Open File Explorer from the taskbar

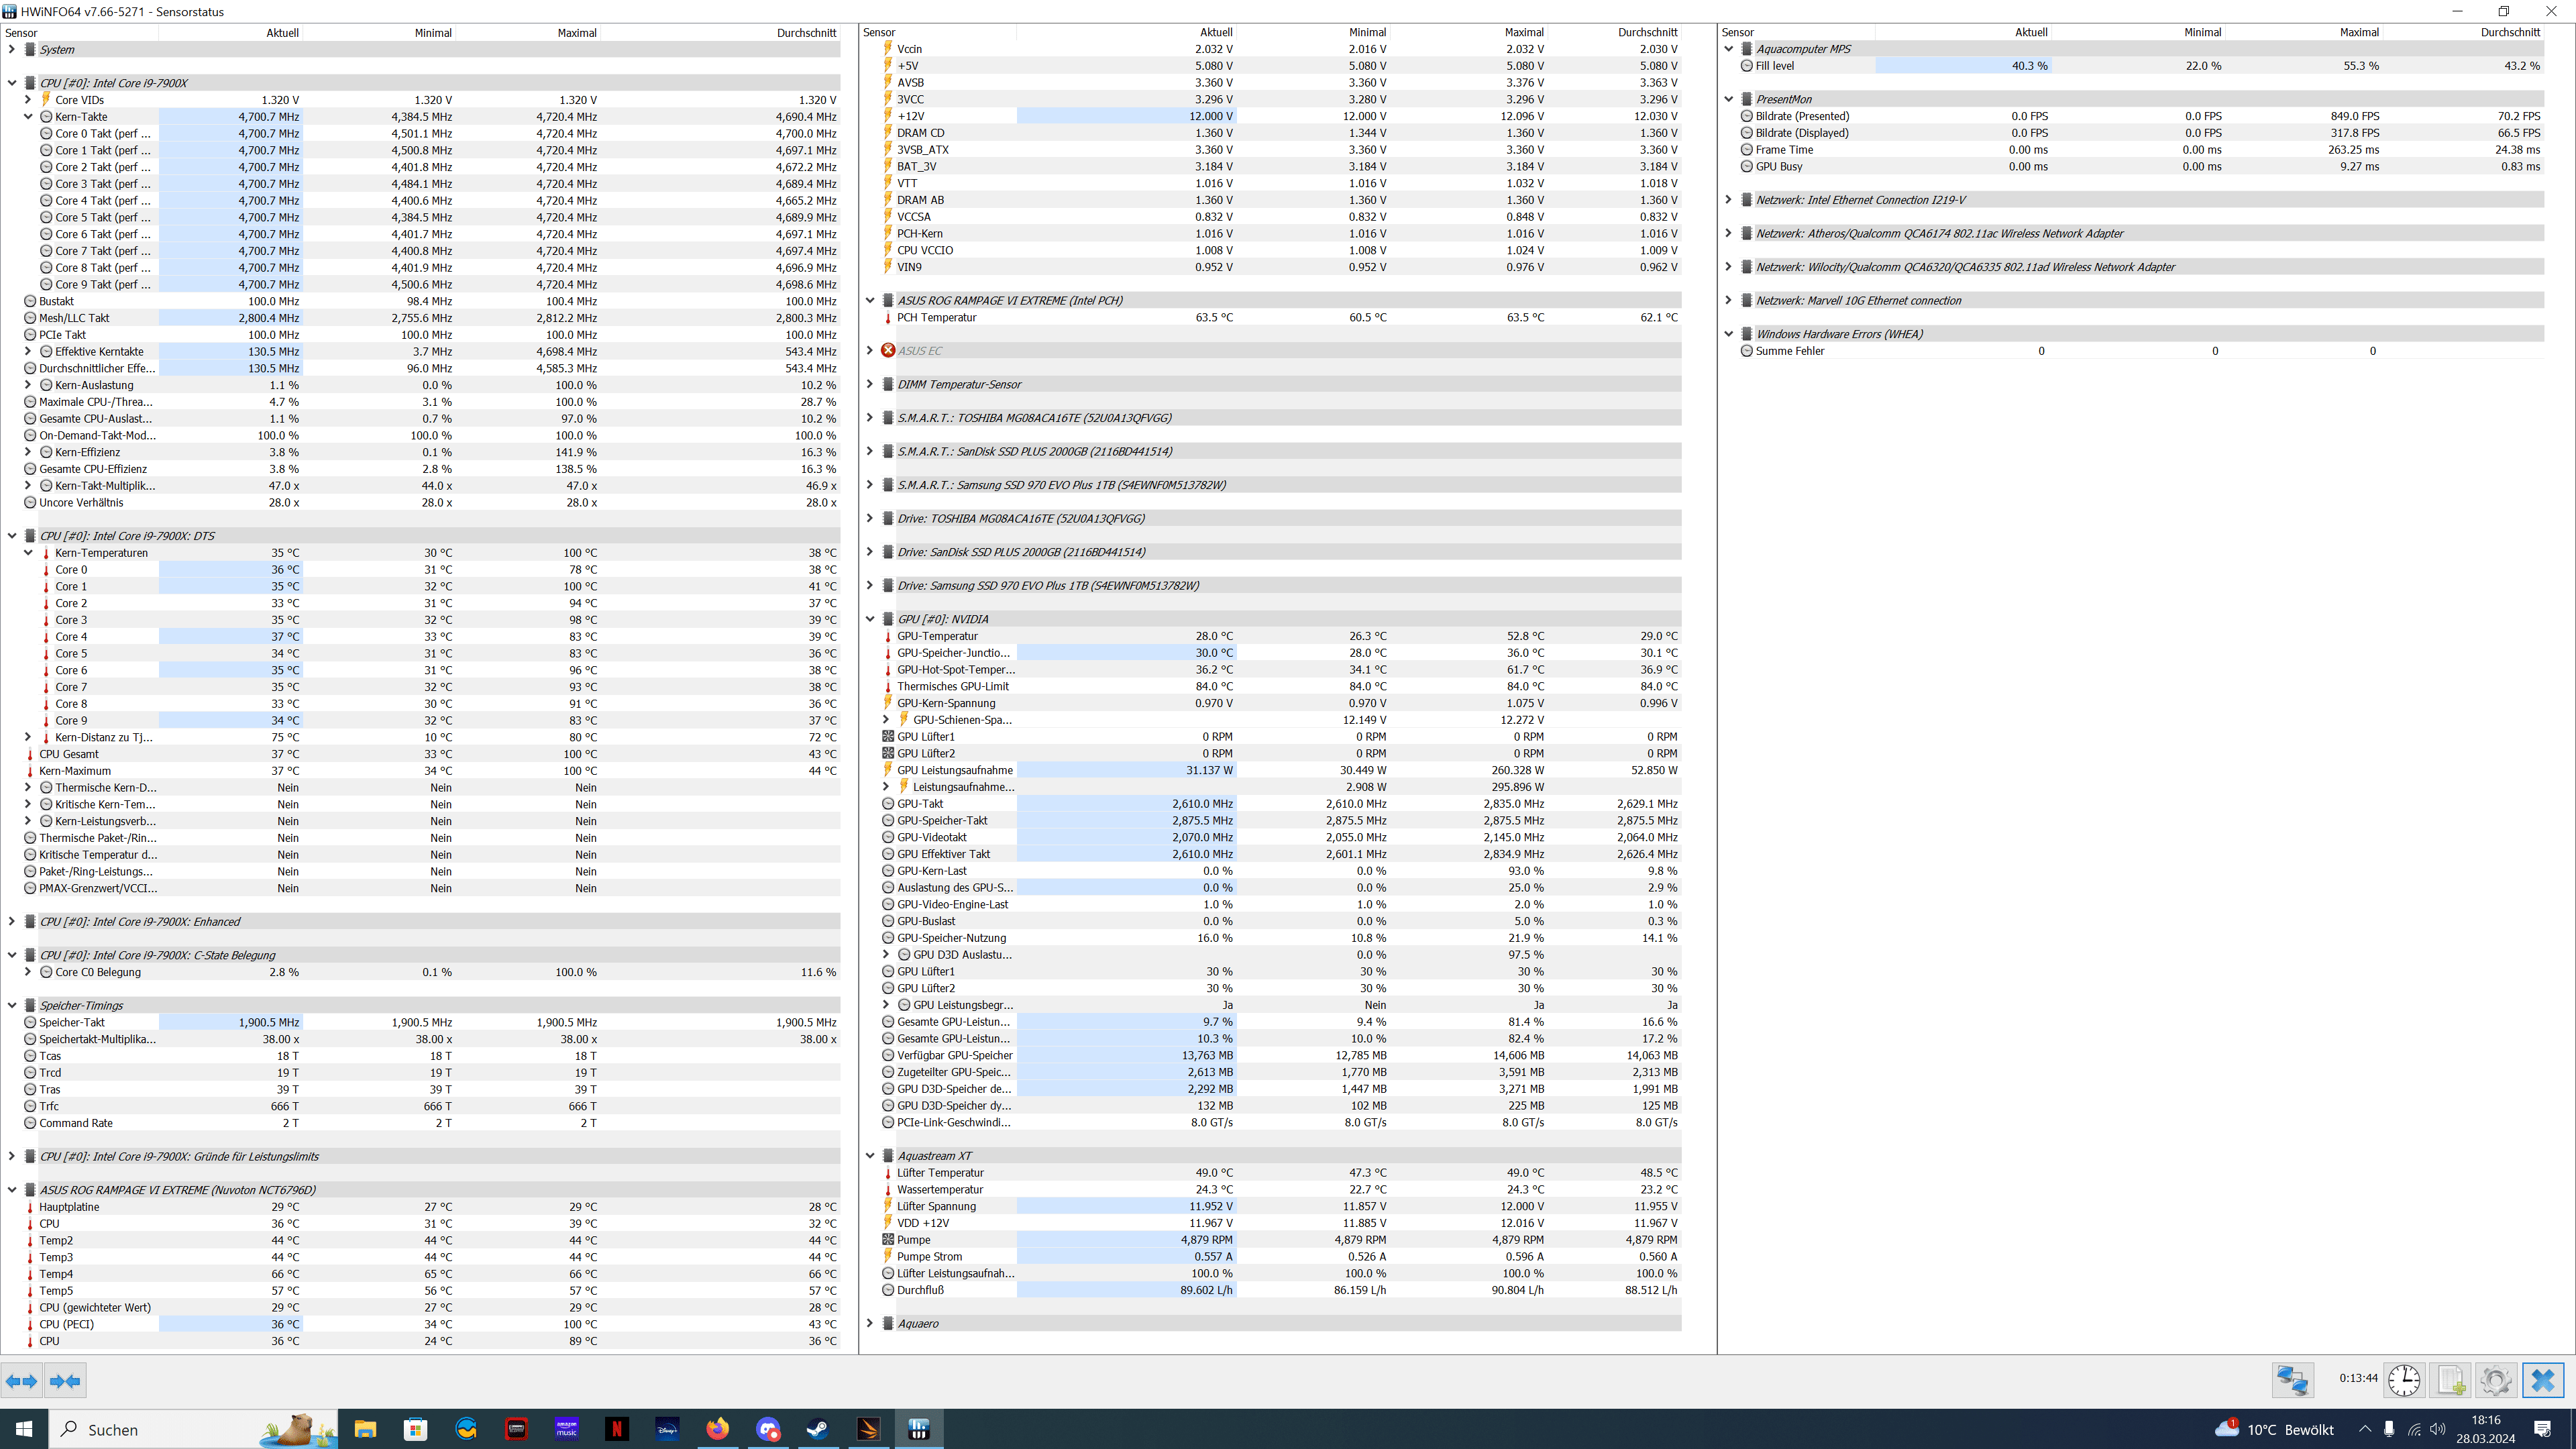[365, 1429]
